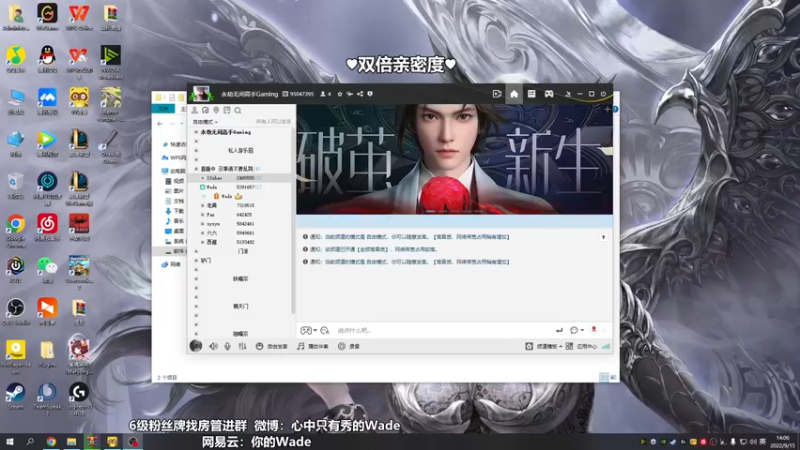Expand the 门派 channel row
This screenshot has height=450, width=800.
(196, 252)
